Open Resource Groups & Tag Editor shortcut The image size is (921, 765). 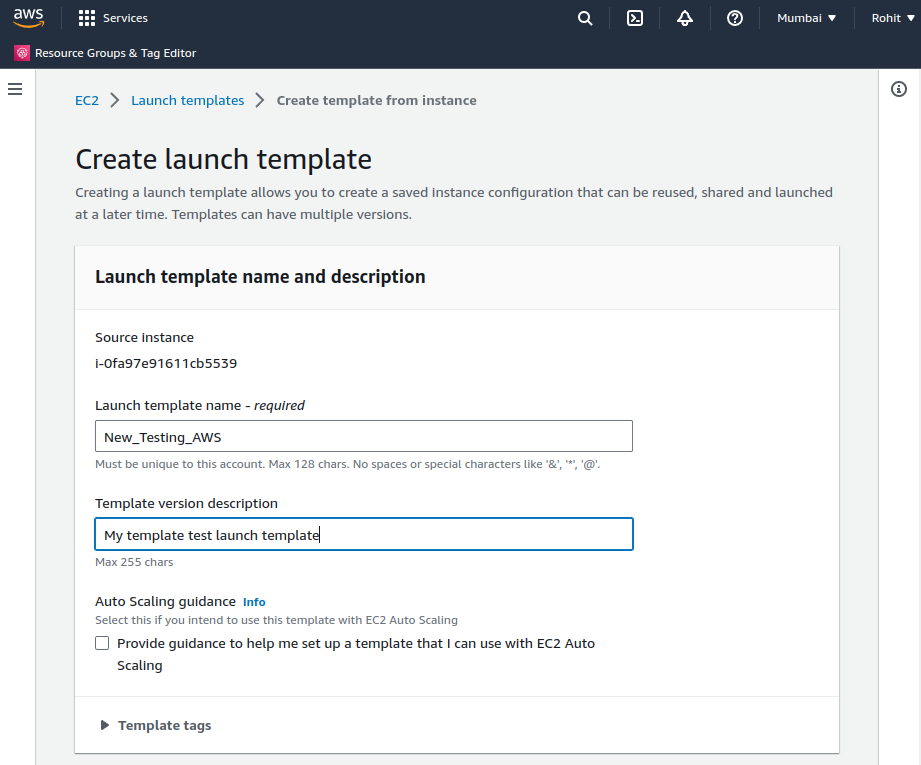[x=116, y=53]
